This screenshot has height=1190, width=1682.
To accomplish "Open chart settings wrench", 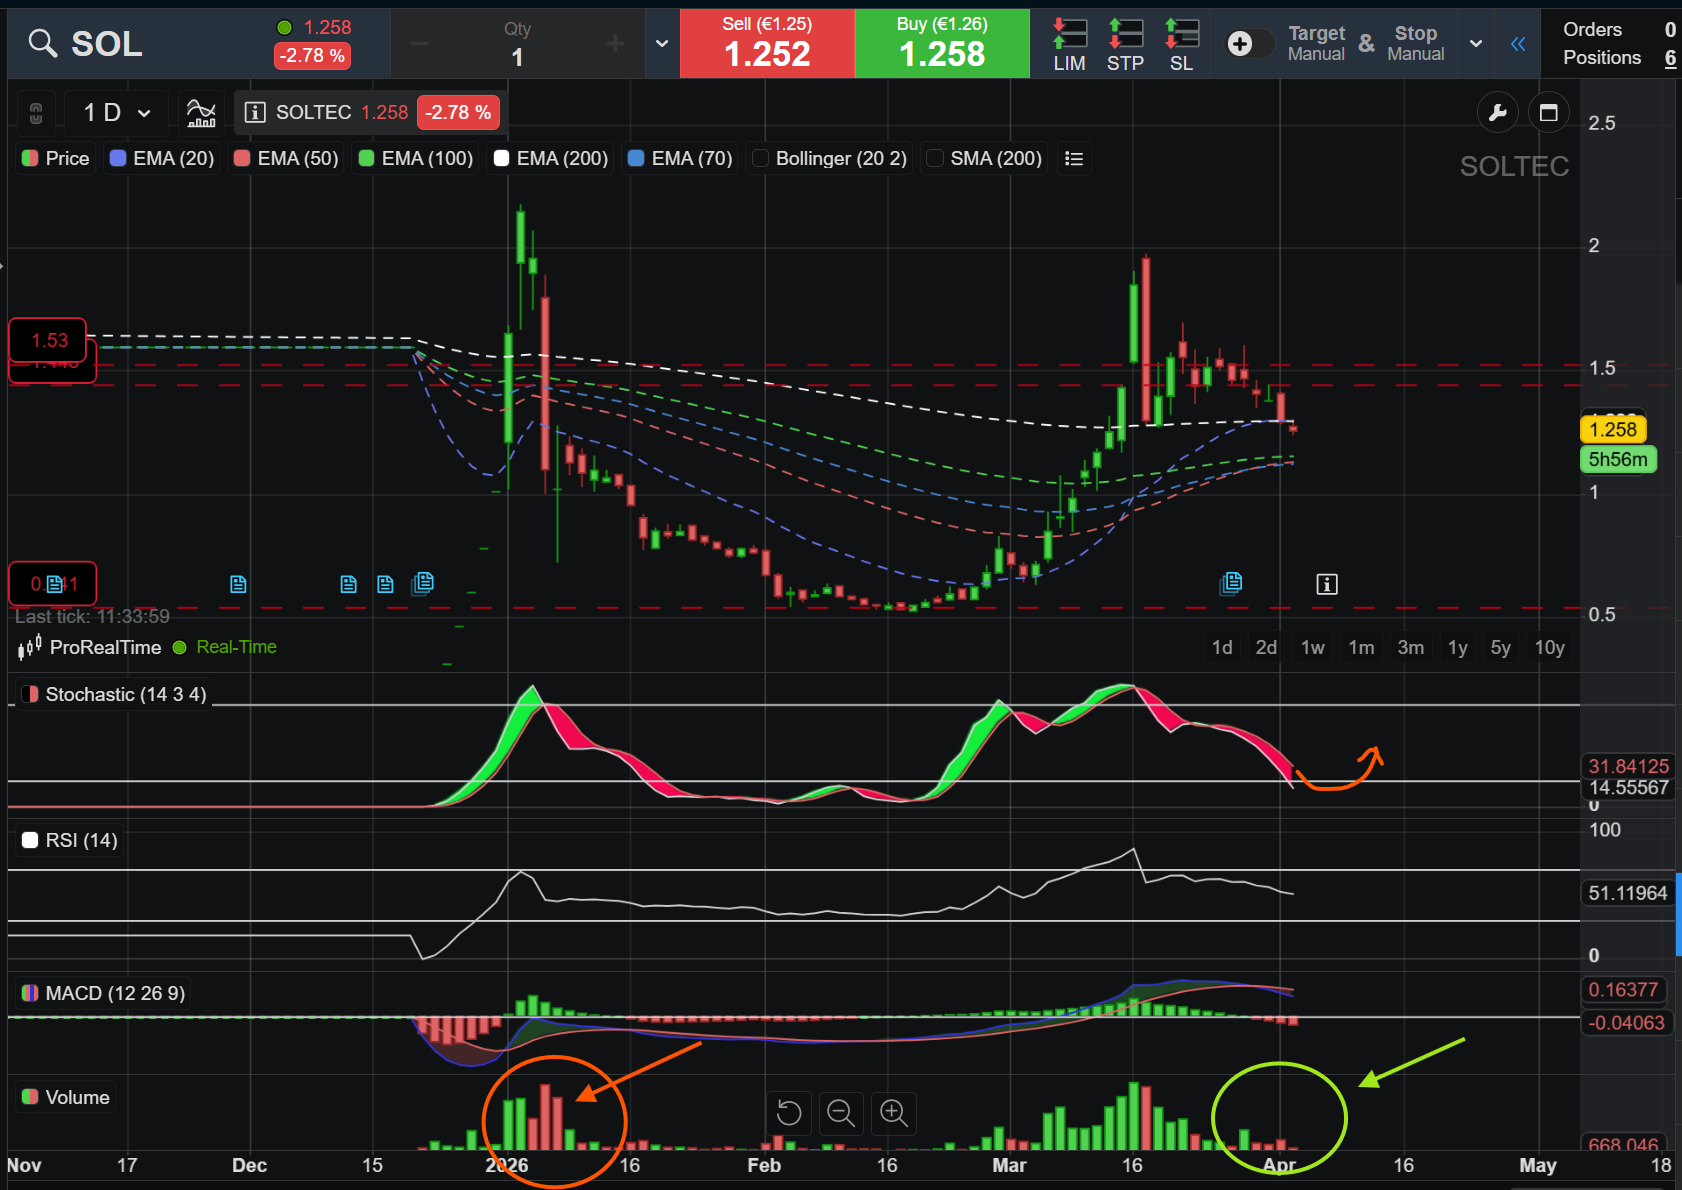I will point(1498,113).
